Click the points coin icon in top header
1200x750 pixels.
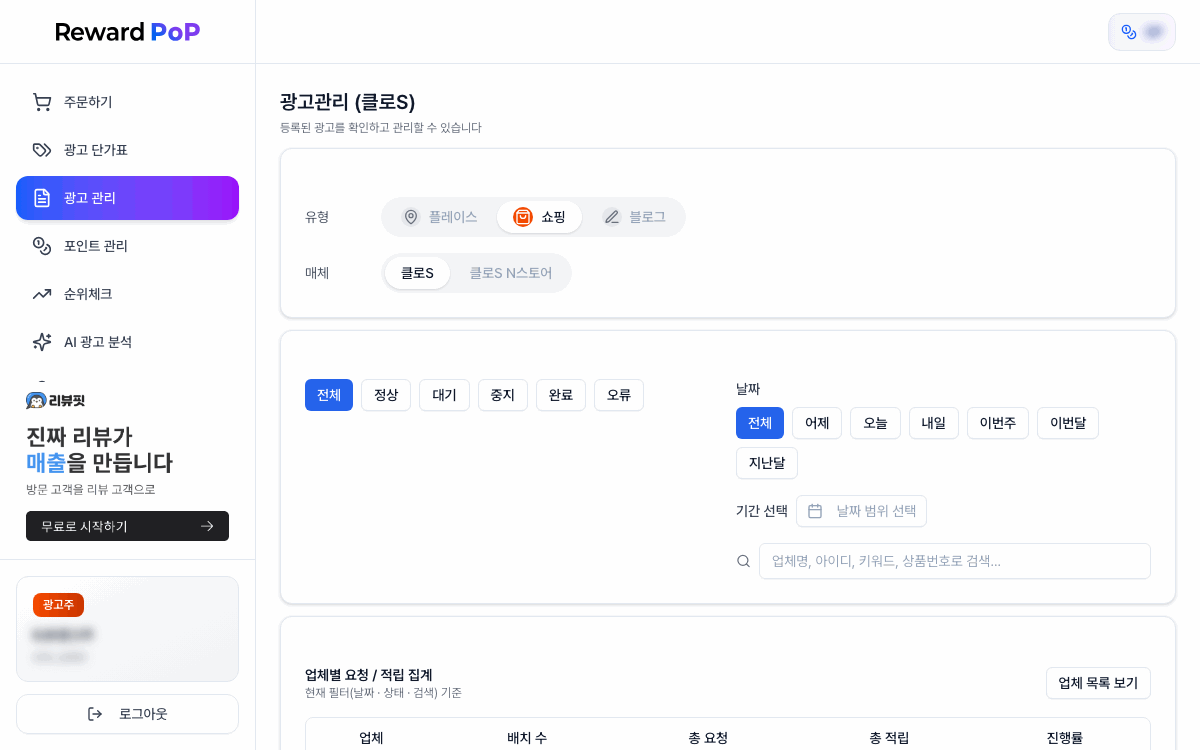(1129, 32)
